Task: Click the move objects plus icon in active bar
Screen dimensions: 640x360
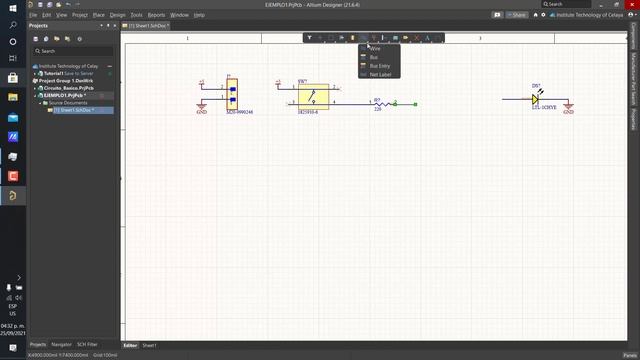Action: coord(320,38)
